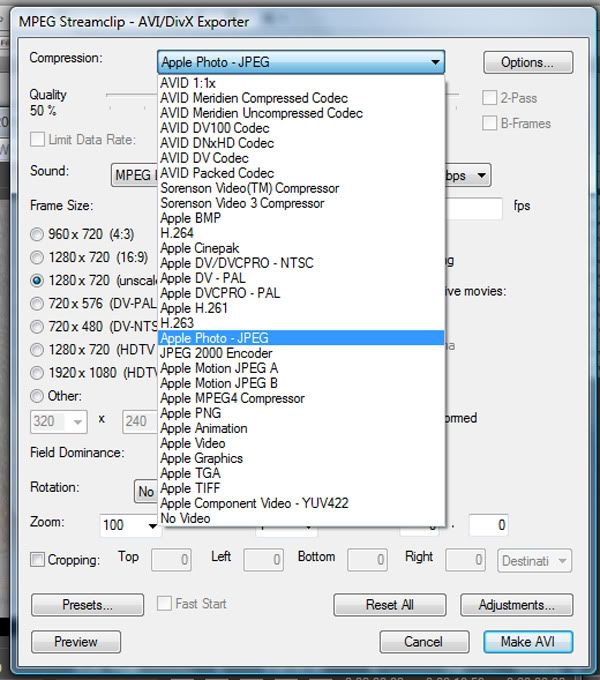The height and width of the screenshot is (680, 600).
Task: Toggle Limit Data Rate checkbox
Action: click(x=37, y=140)
